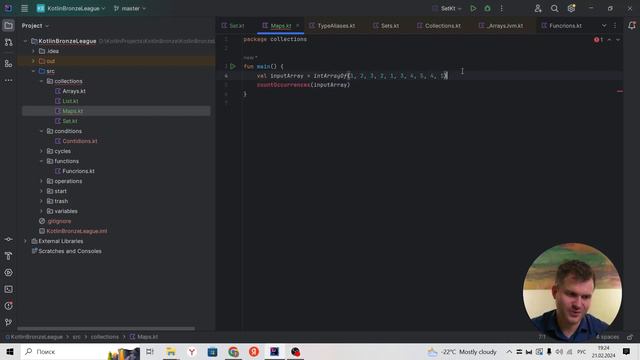Open the Git tool window
The height and width of the screenshot is (360, 640).
[x=8, y=322]
